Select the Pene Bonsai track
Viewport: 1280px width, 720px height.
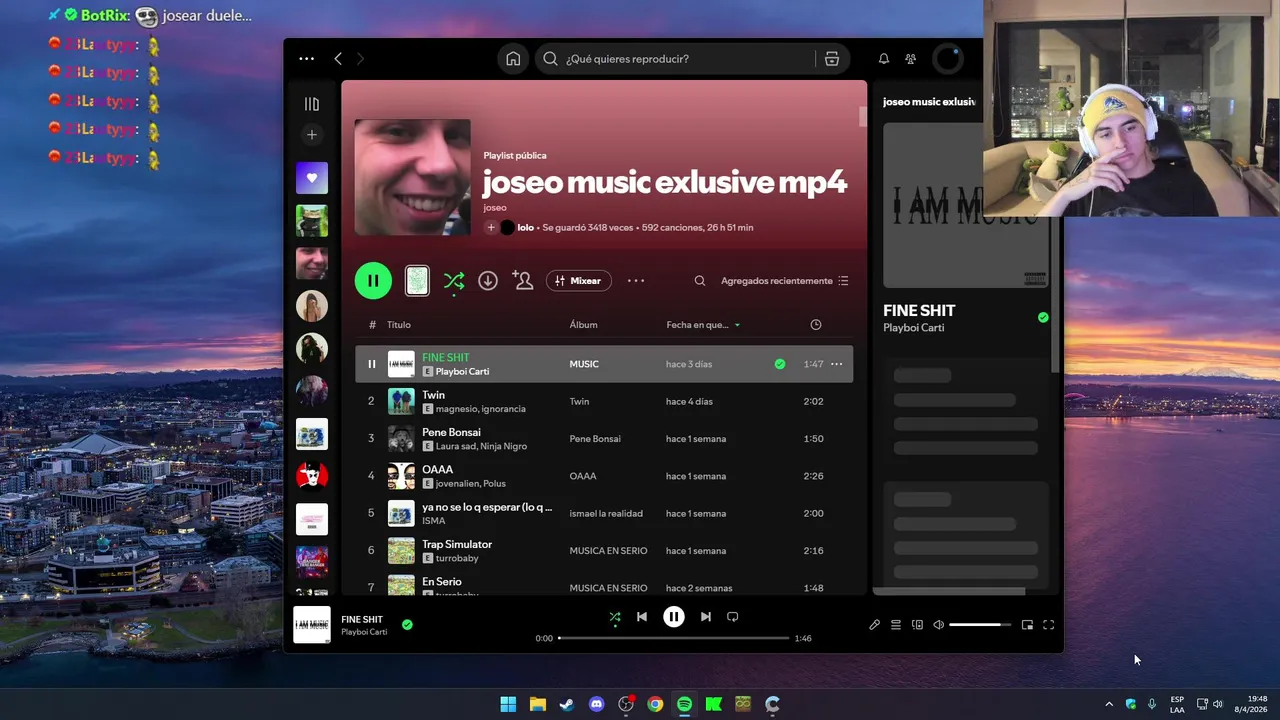(x=604, y=438)
